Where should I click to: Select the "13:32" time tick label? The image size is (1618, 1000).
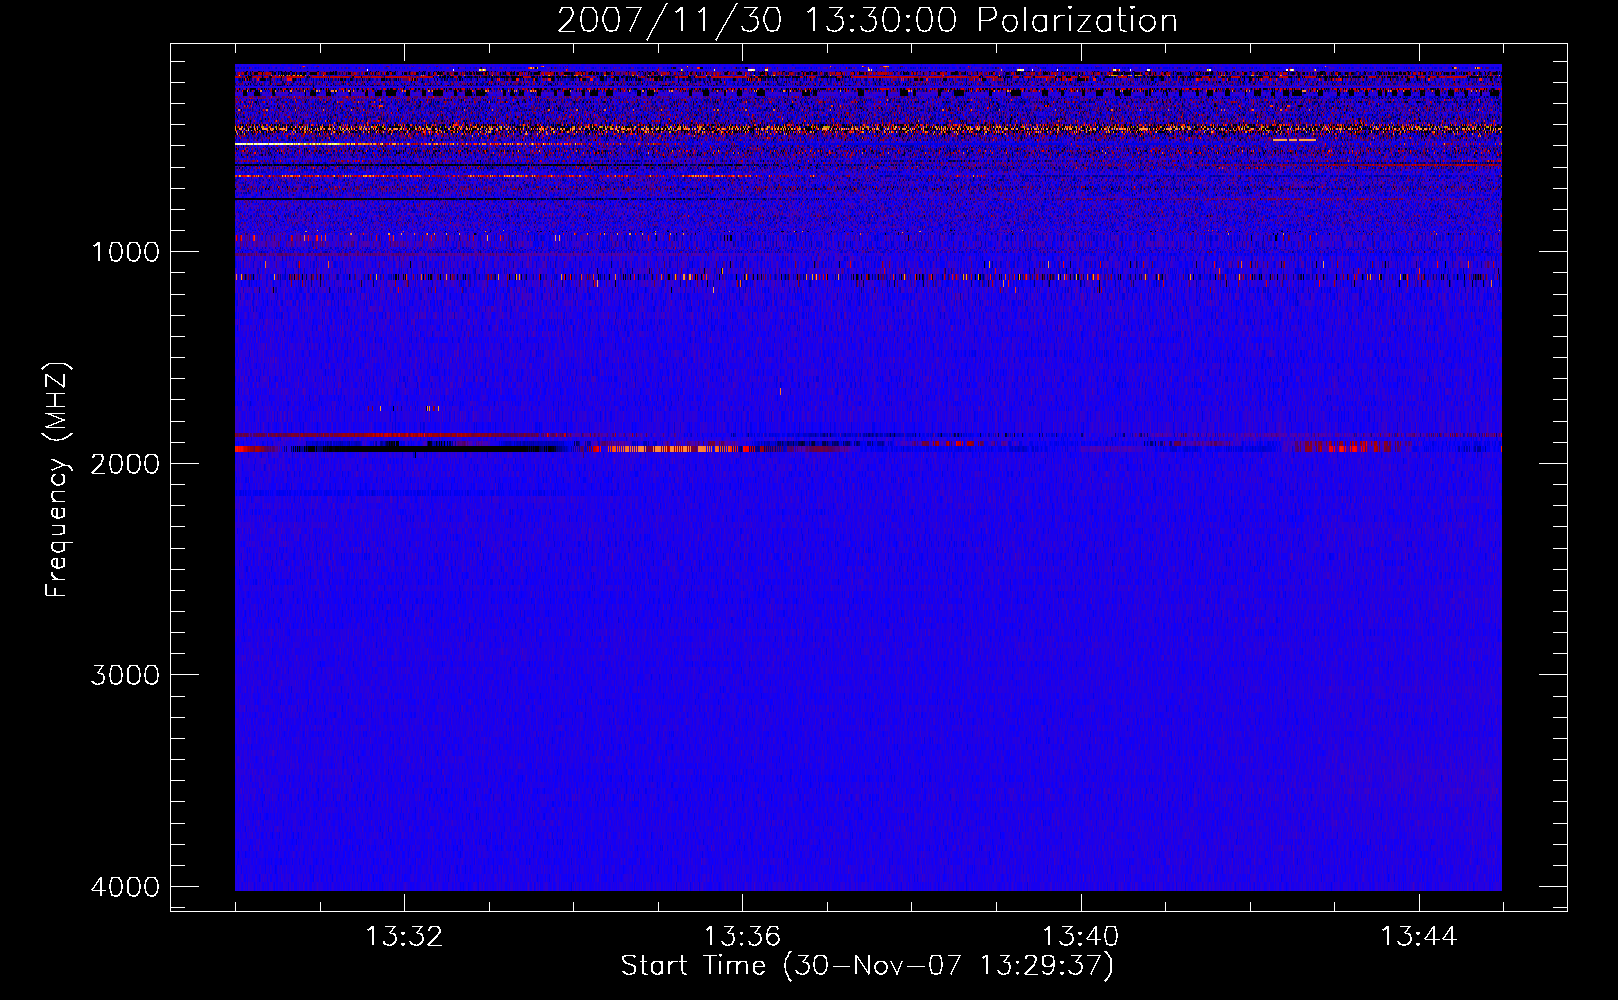pos(404,937)
